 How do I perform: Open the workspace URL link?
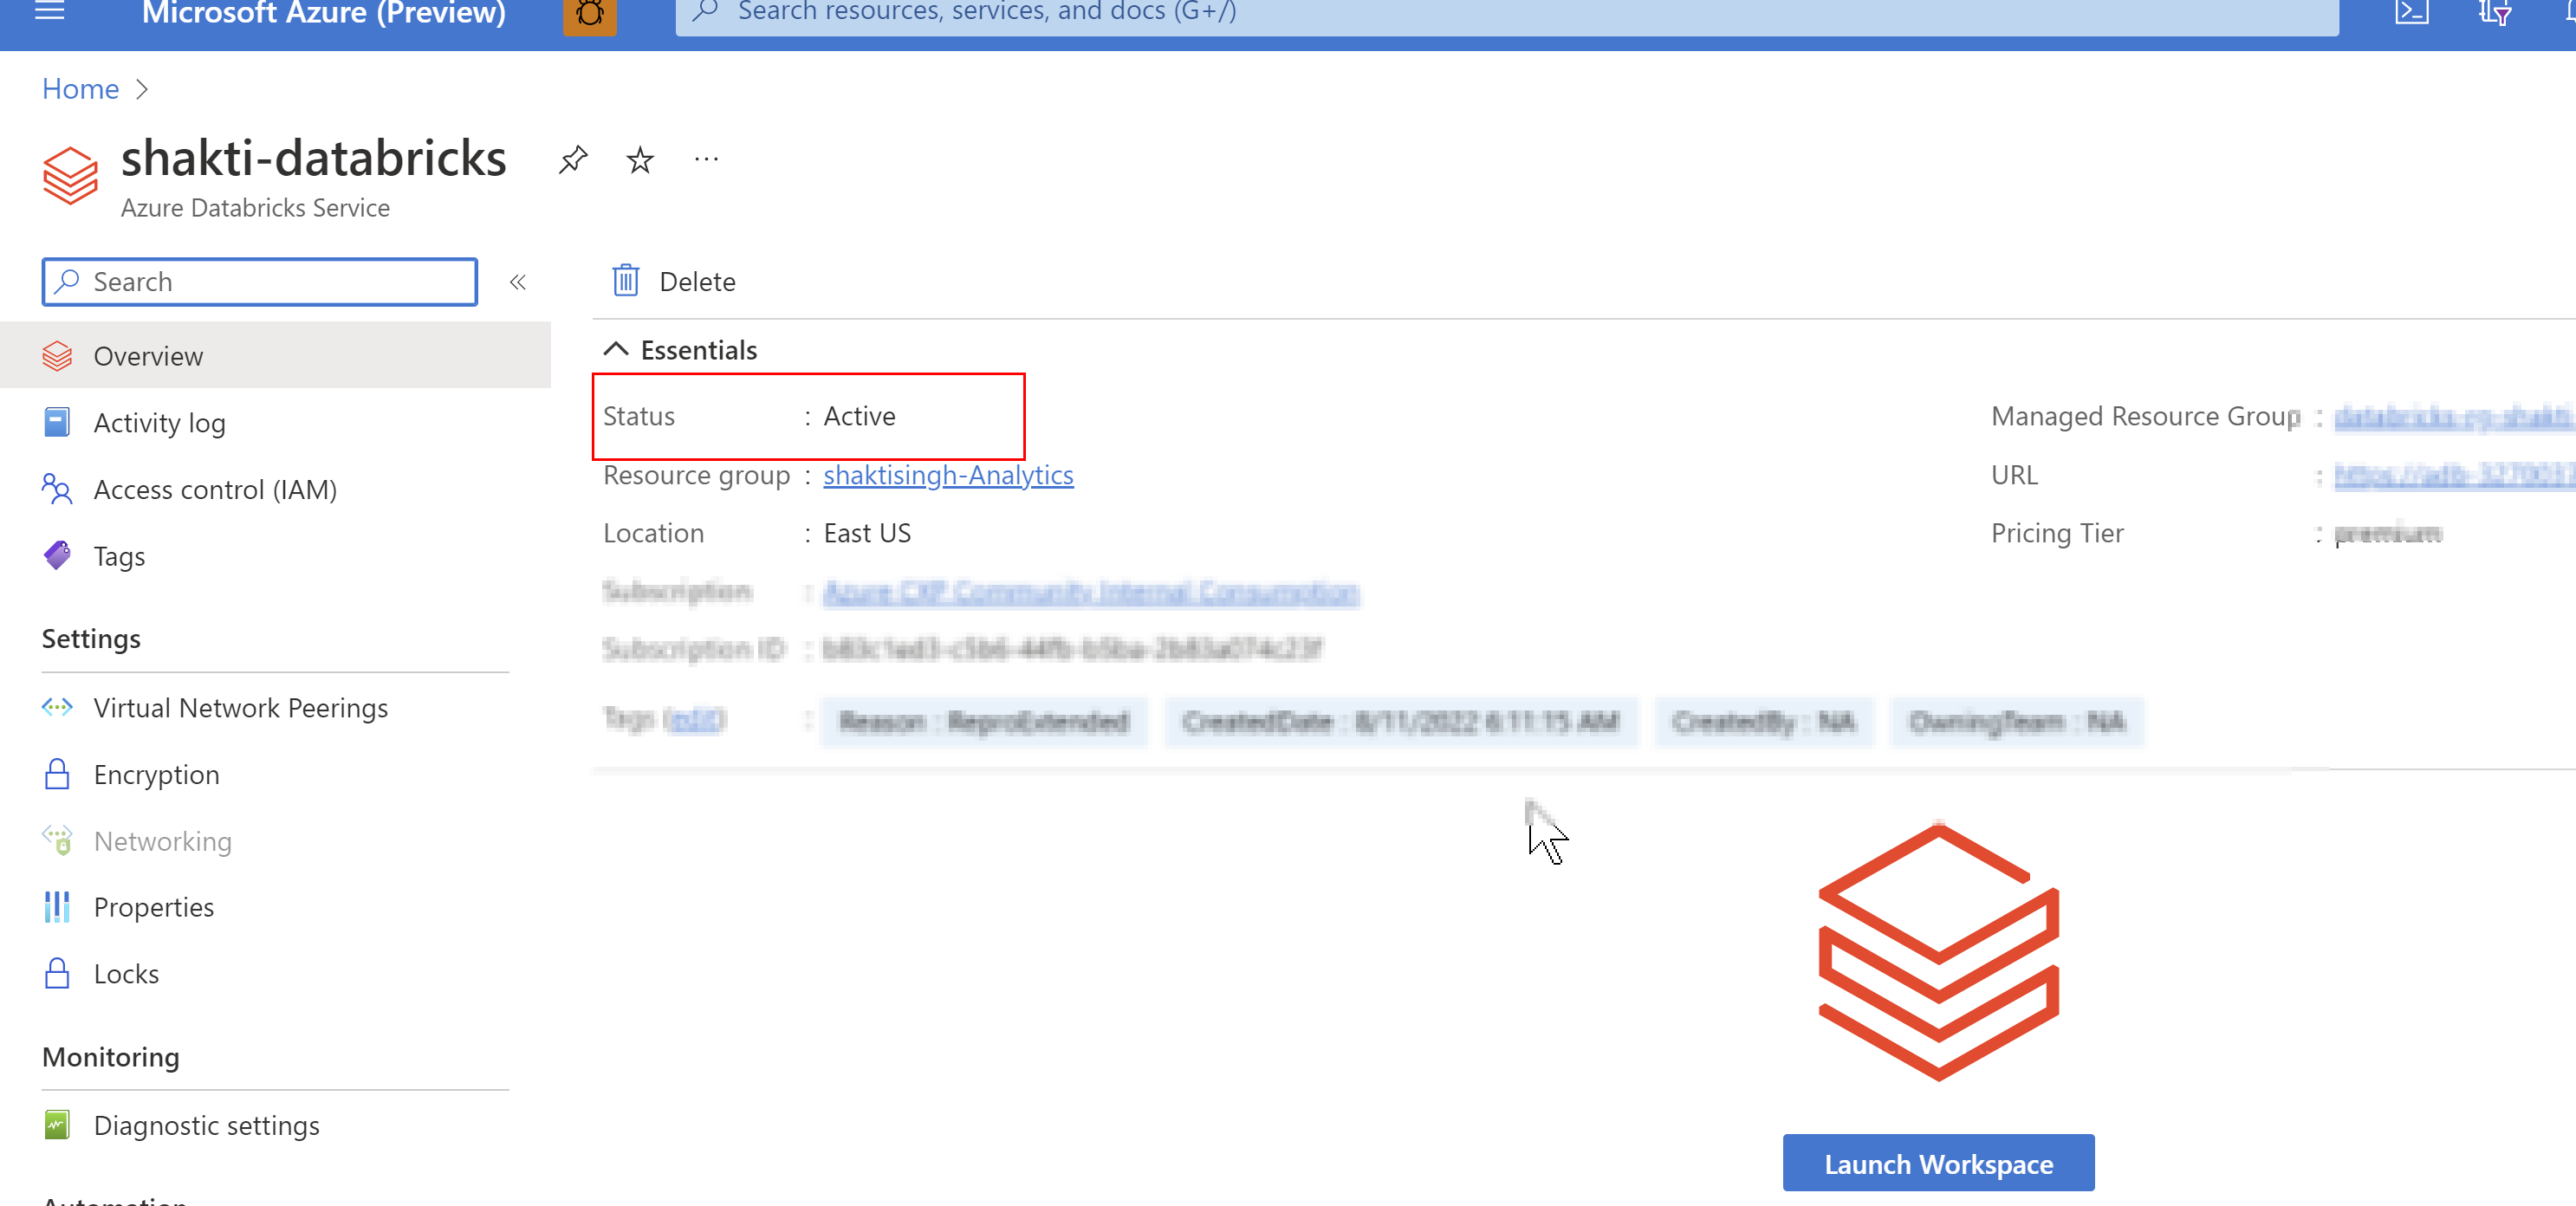pos(2454,476)
